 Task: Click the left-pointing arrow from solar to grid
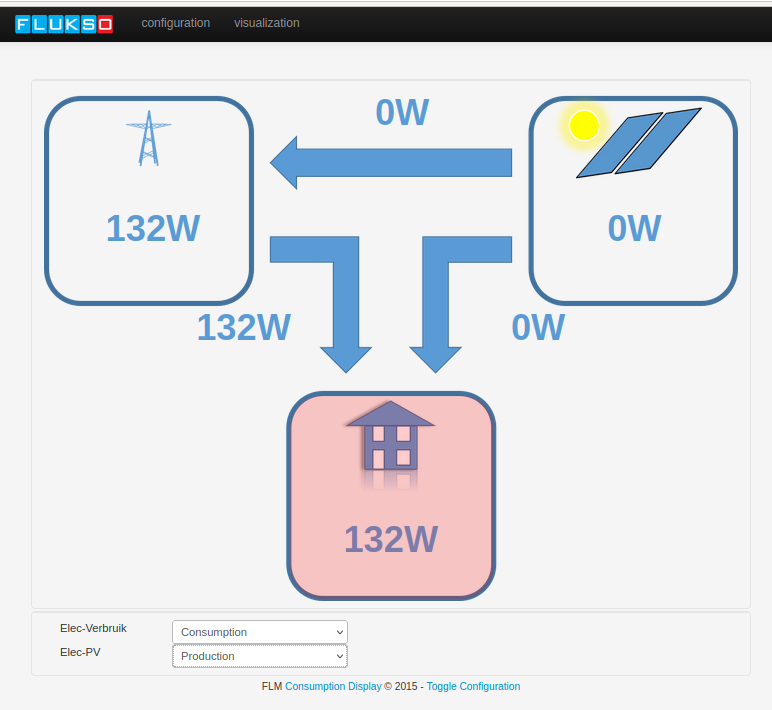tap(391, 162)
